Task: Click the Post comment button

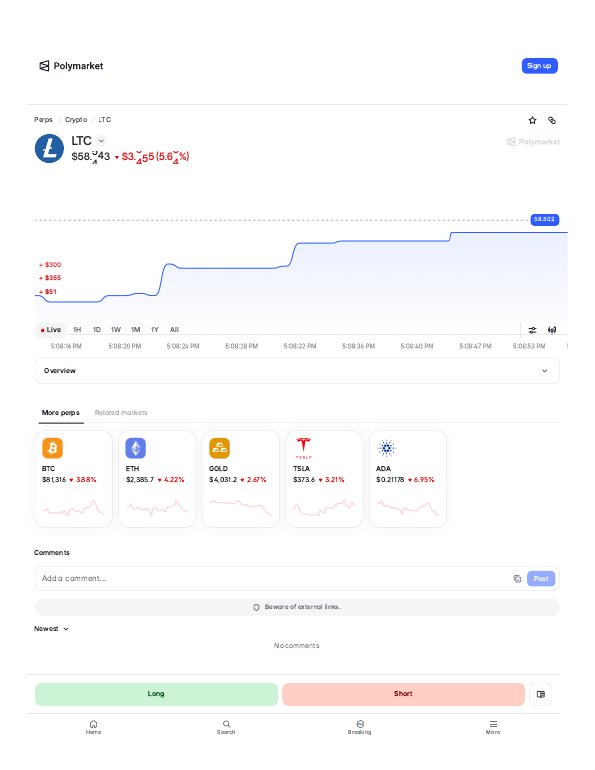Action: click(541, 578)
